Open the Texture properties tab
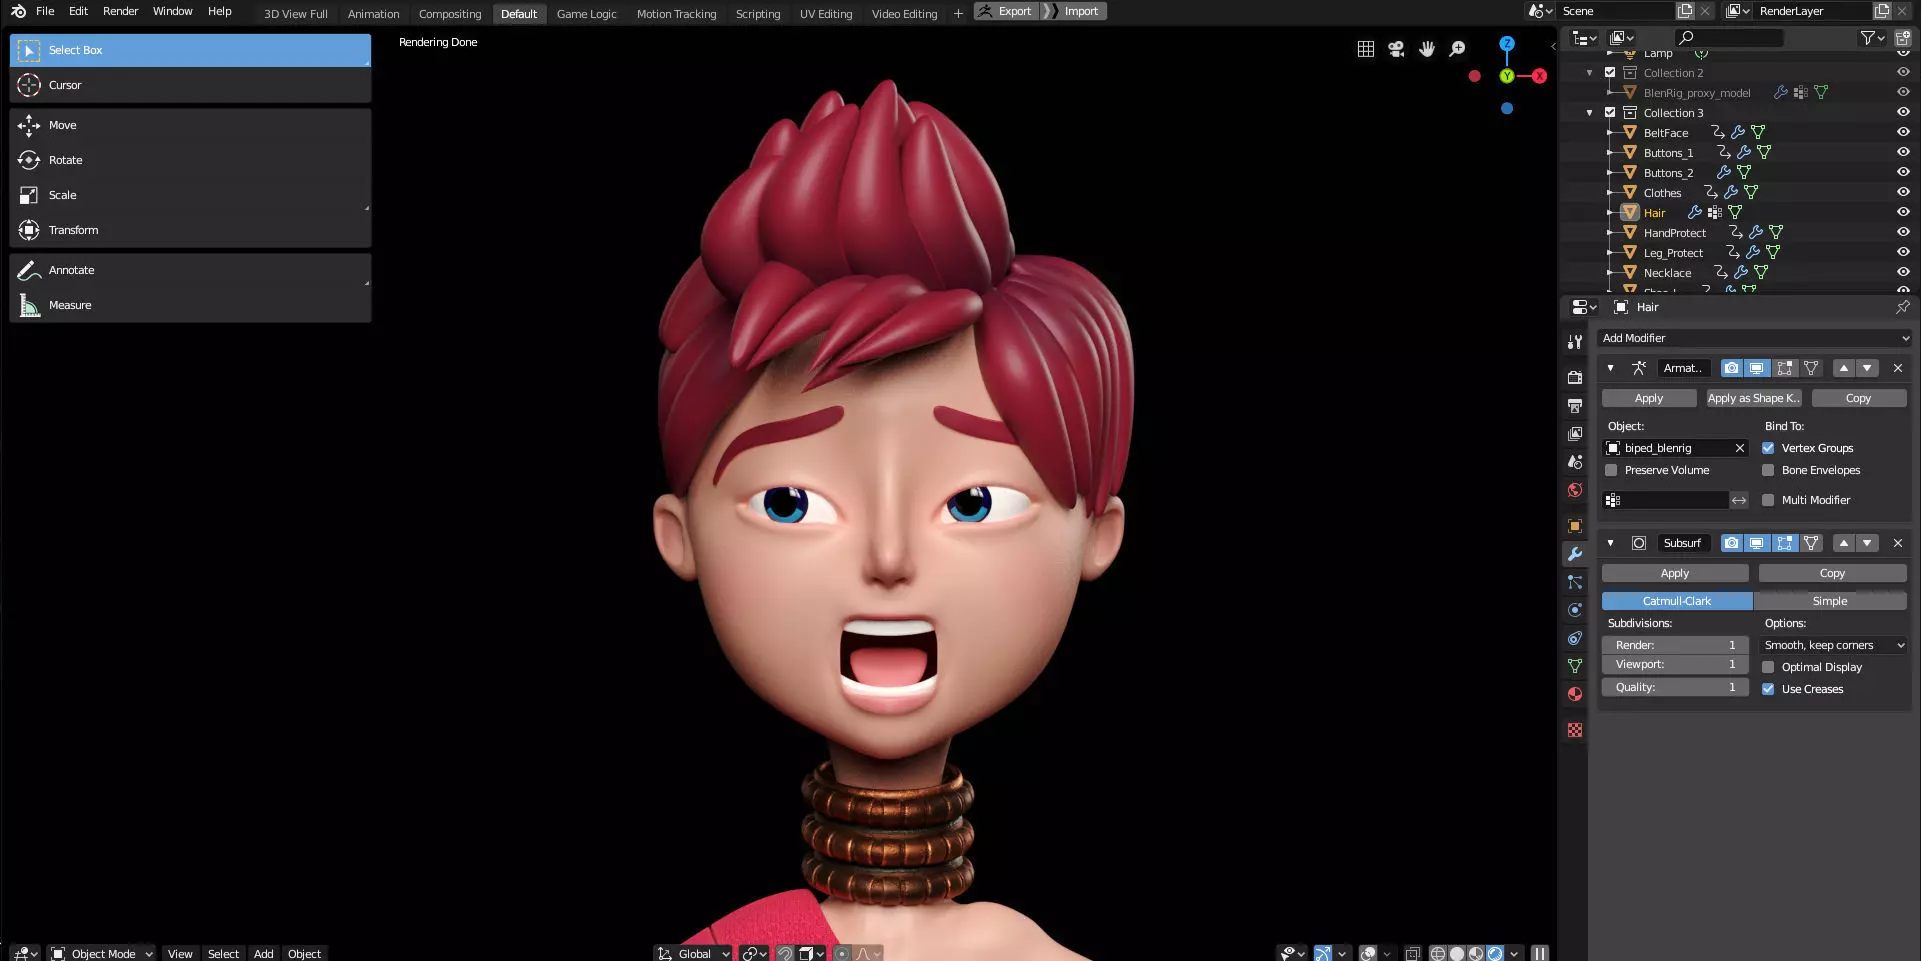The width and height of the screenshot is (1922, 961). (x=1575, y=729)
